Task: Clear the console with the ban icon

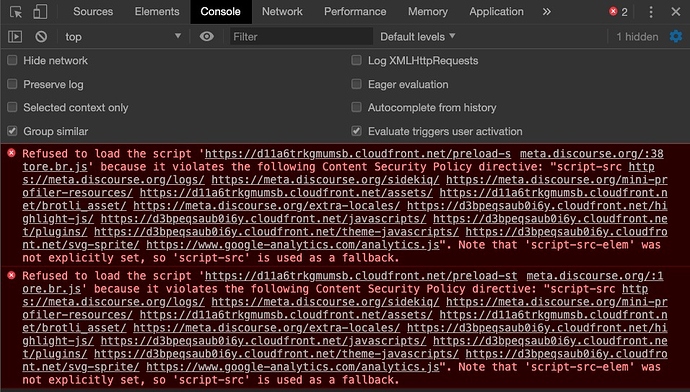Action: pos(41,37)
